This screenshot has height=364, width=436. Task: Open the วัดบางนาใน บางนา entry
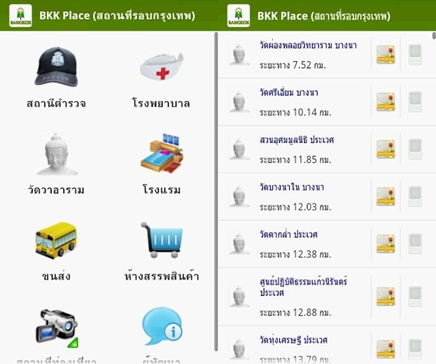coord(292,187)
